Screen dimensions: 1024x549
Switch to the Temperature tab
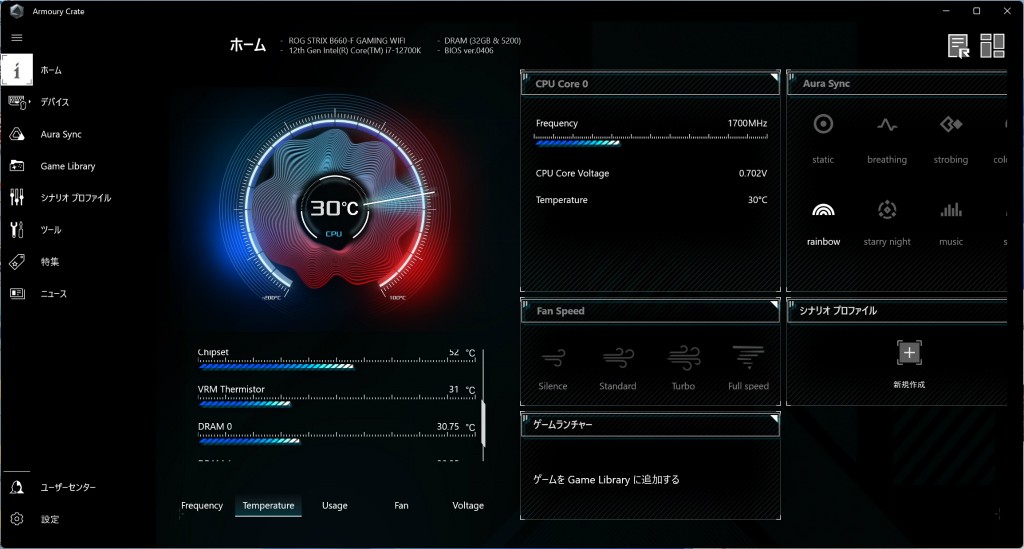268,505
